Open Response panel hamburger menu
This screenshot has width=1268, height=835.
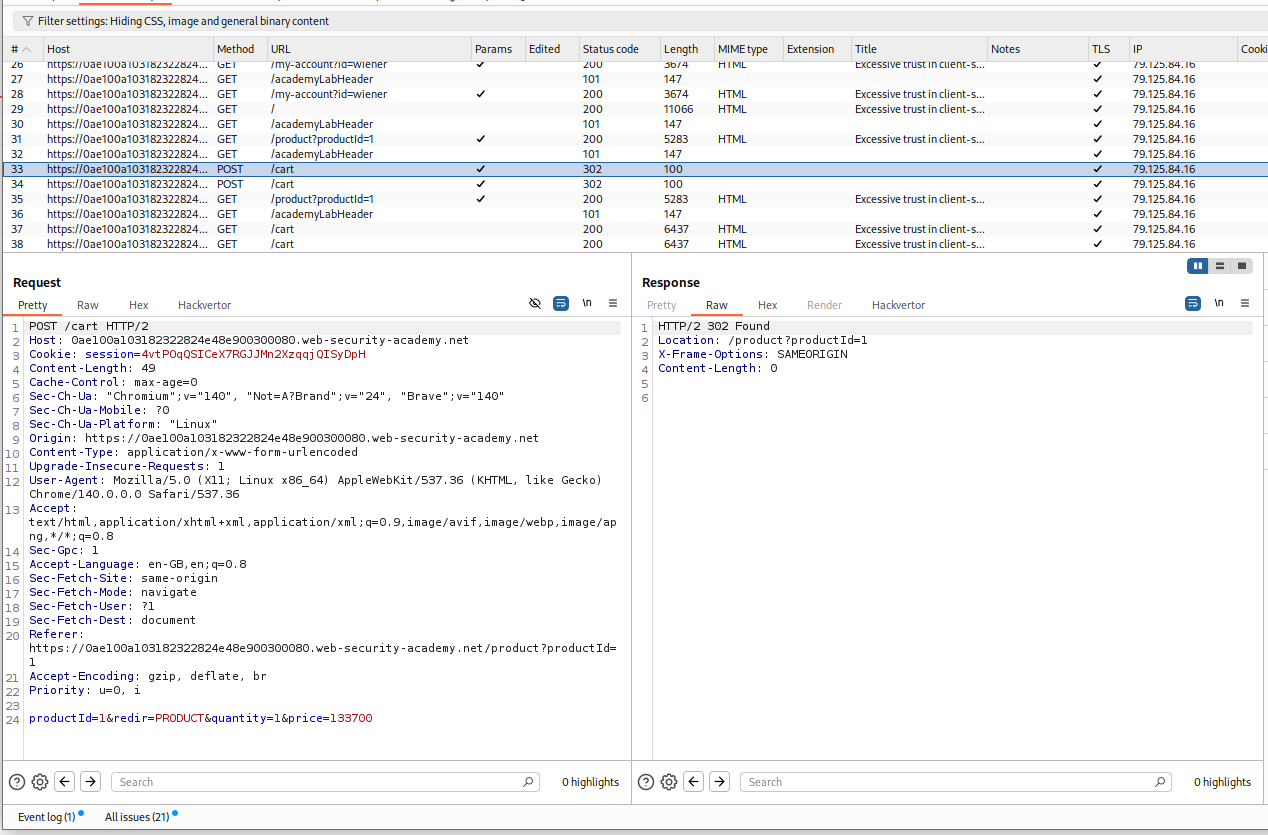pyautogui.click(x=1245, y=303)
